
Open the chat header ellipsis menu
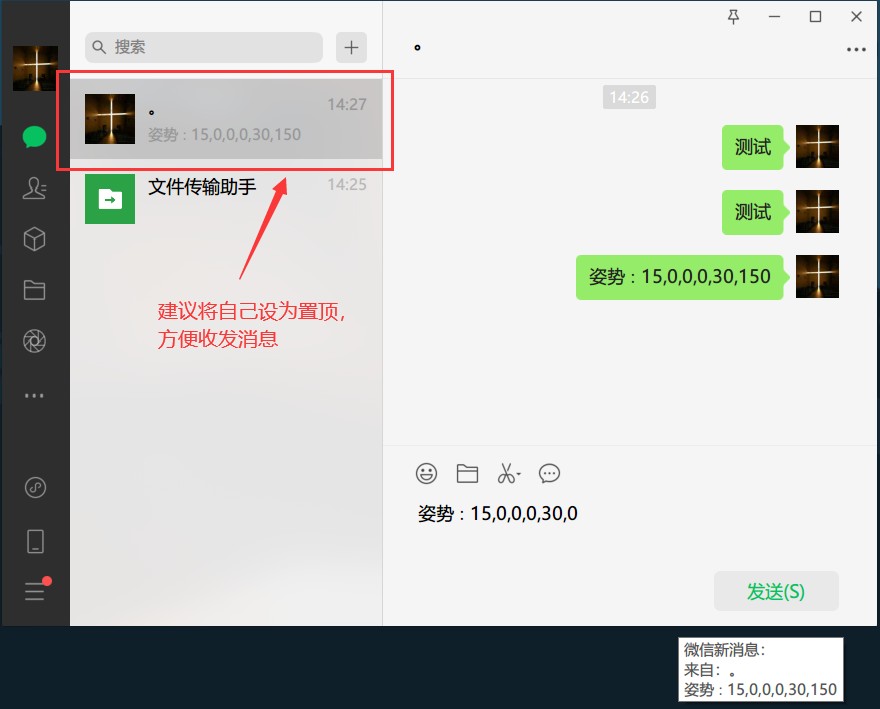click(x=856, y=48)
